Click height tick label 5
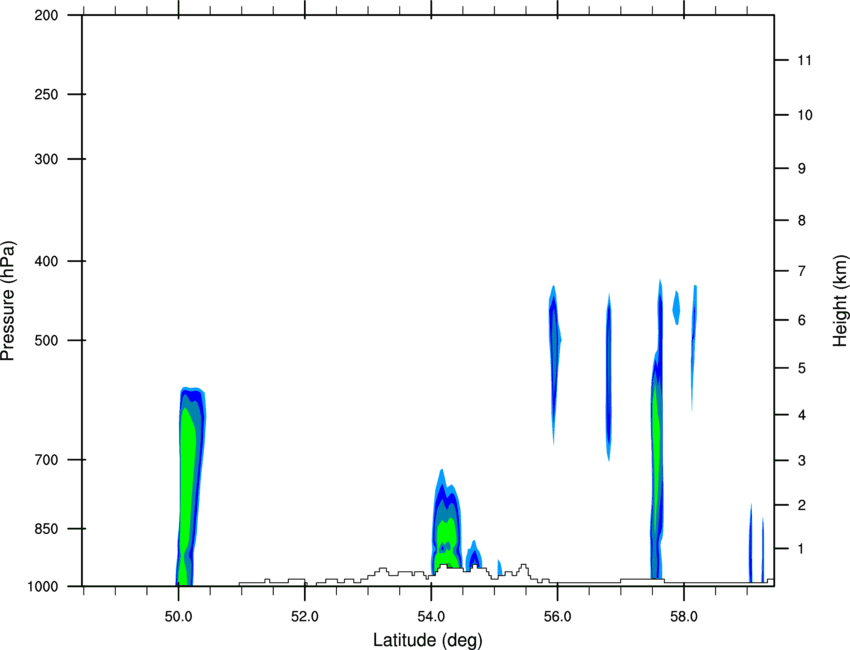 801,368
